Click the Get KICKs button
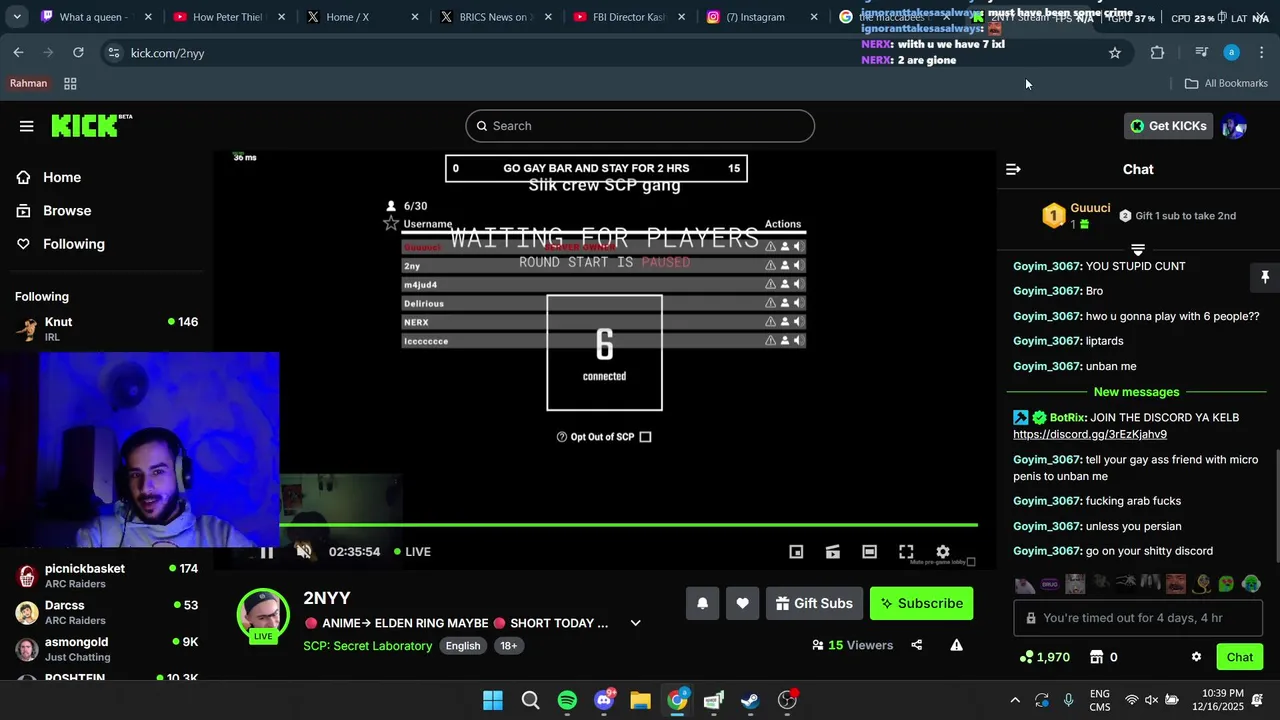 coord(1168,126)
